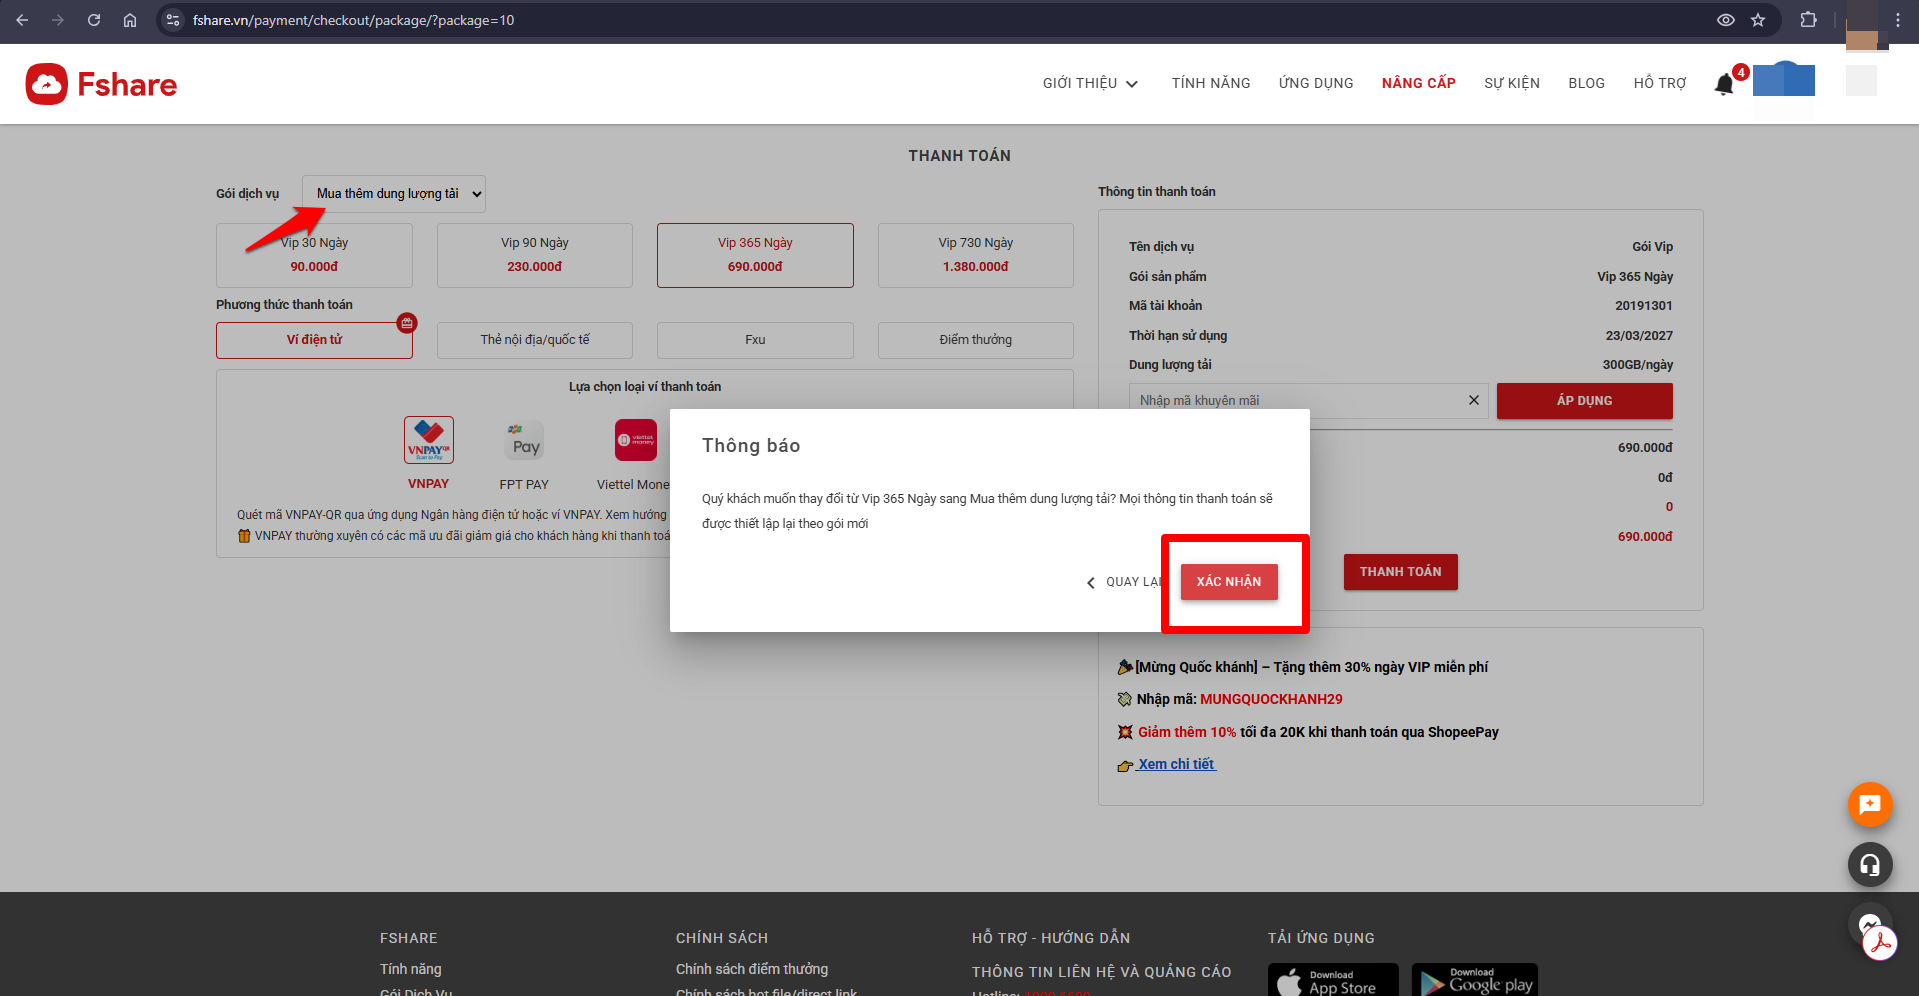Select the Vip 30 Ngày package

click(314, 255)
